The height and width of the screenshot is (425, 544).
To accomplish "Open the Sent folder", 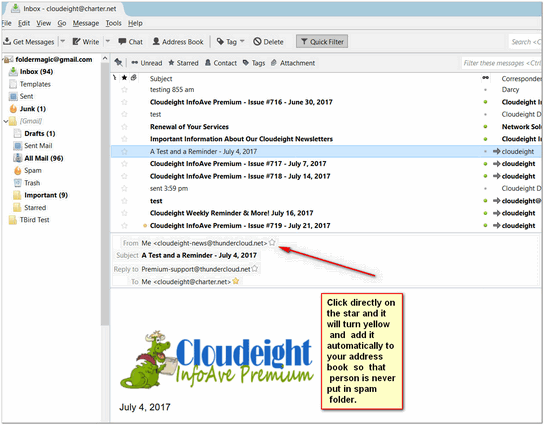I will [26, 96].
